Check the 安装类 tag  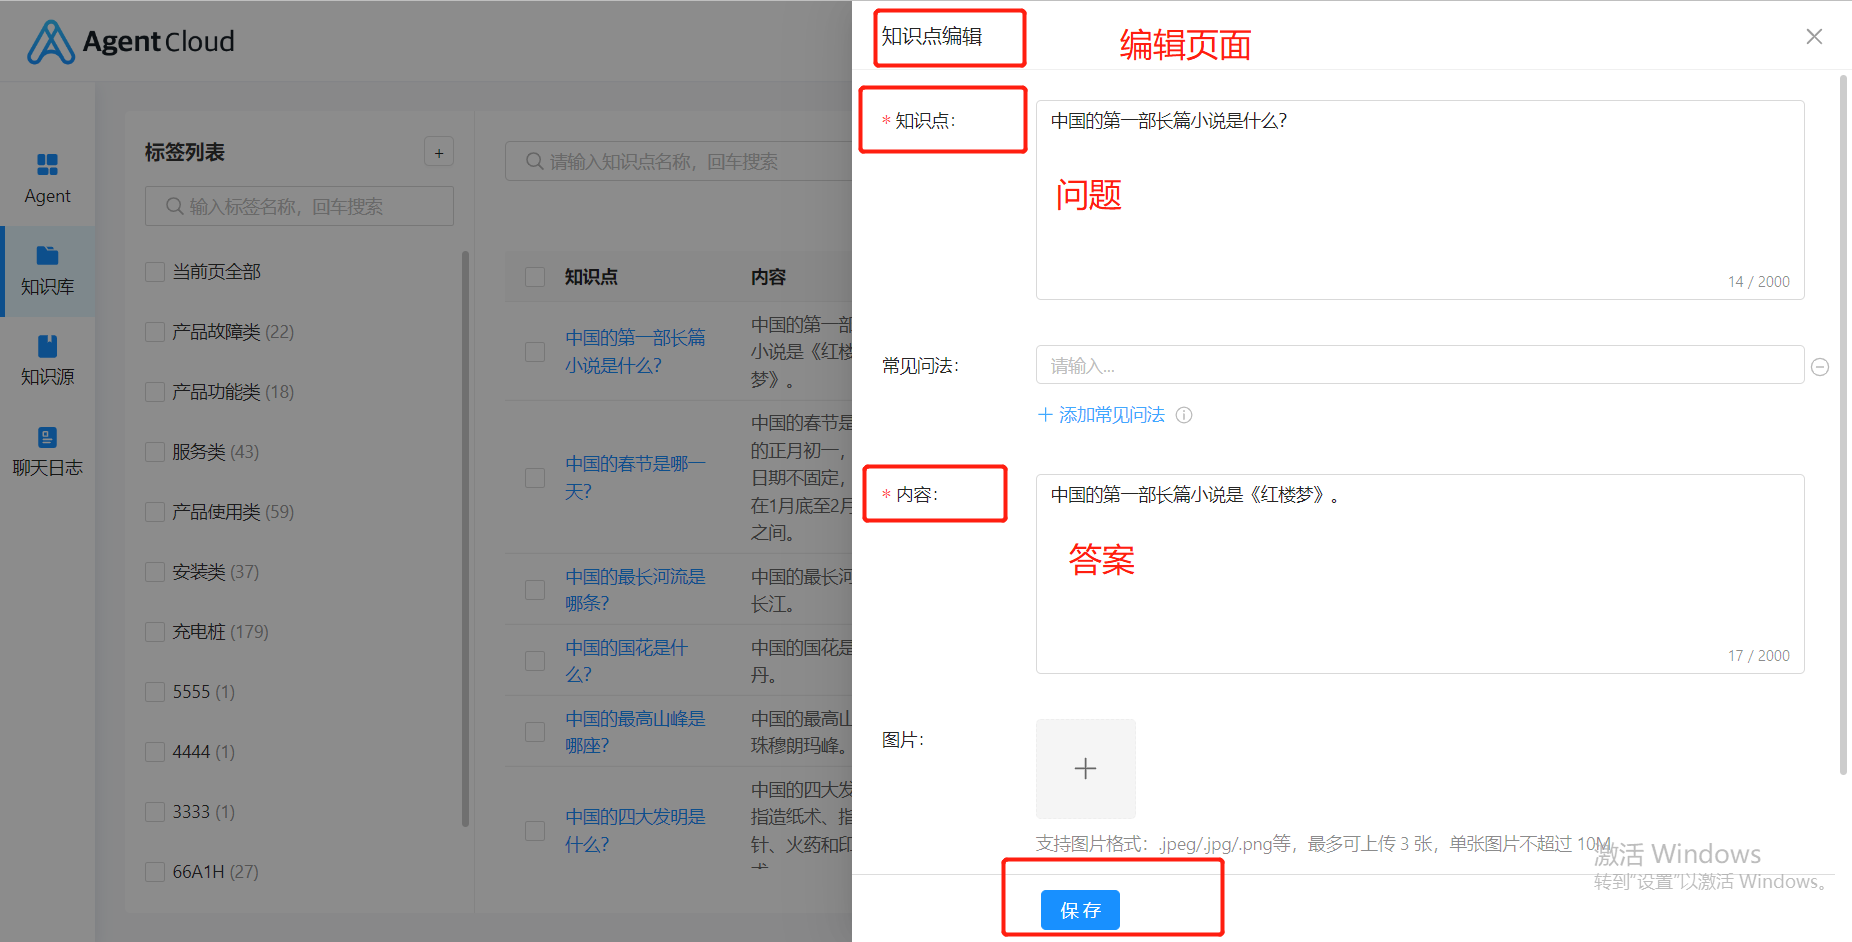155,572
